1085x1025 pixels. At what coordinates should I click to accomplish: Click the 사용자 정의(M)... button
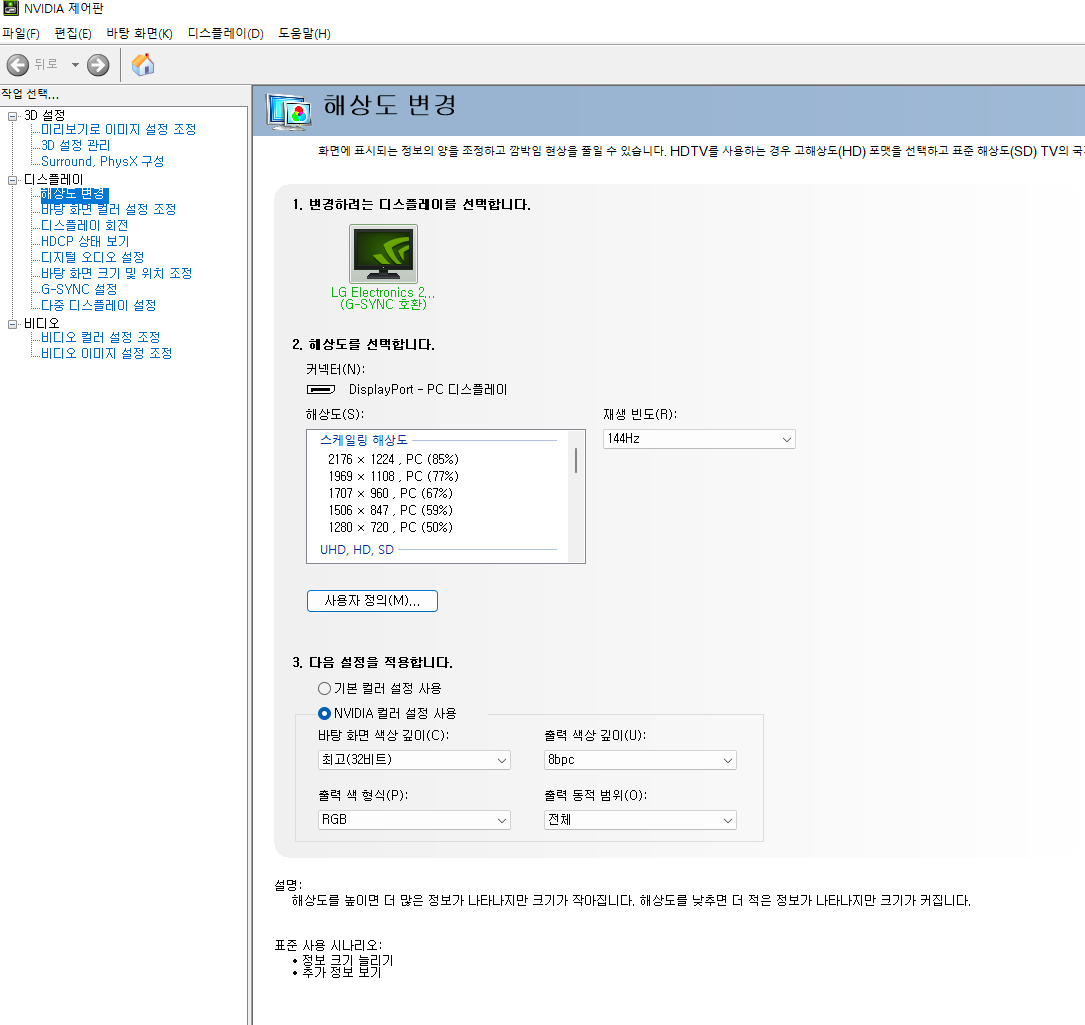(x=372, y=601)
